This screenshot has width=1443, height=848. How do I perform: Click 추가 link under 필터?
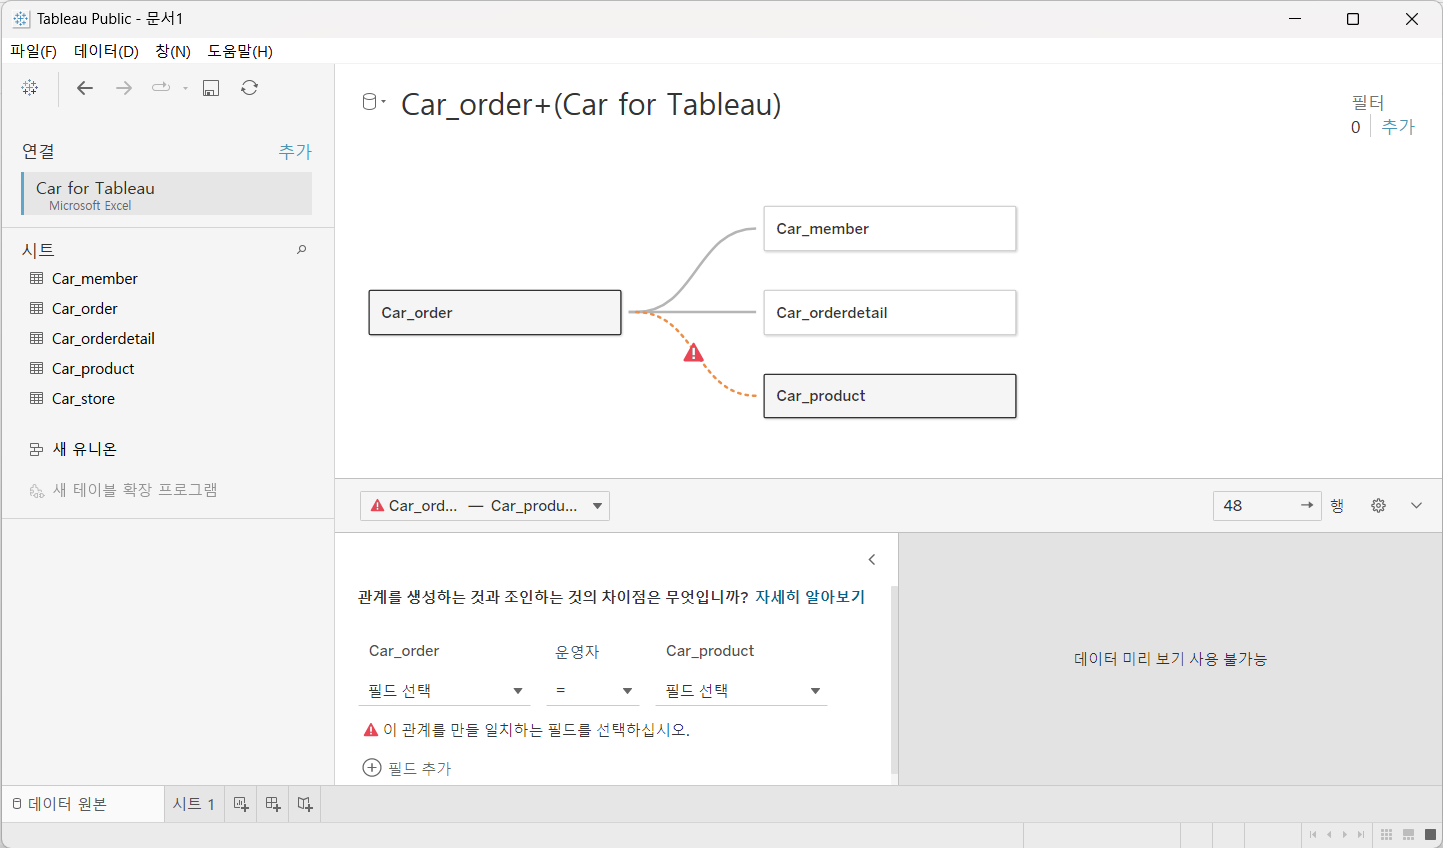(1398, 127)
